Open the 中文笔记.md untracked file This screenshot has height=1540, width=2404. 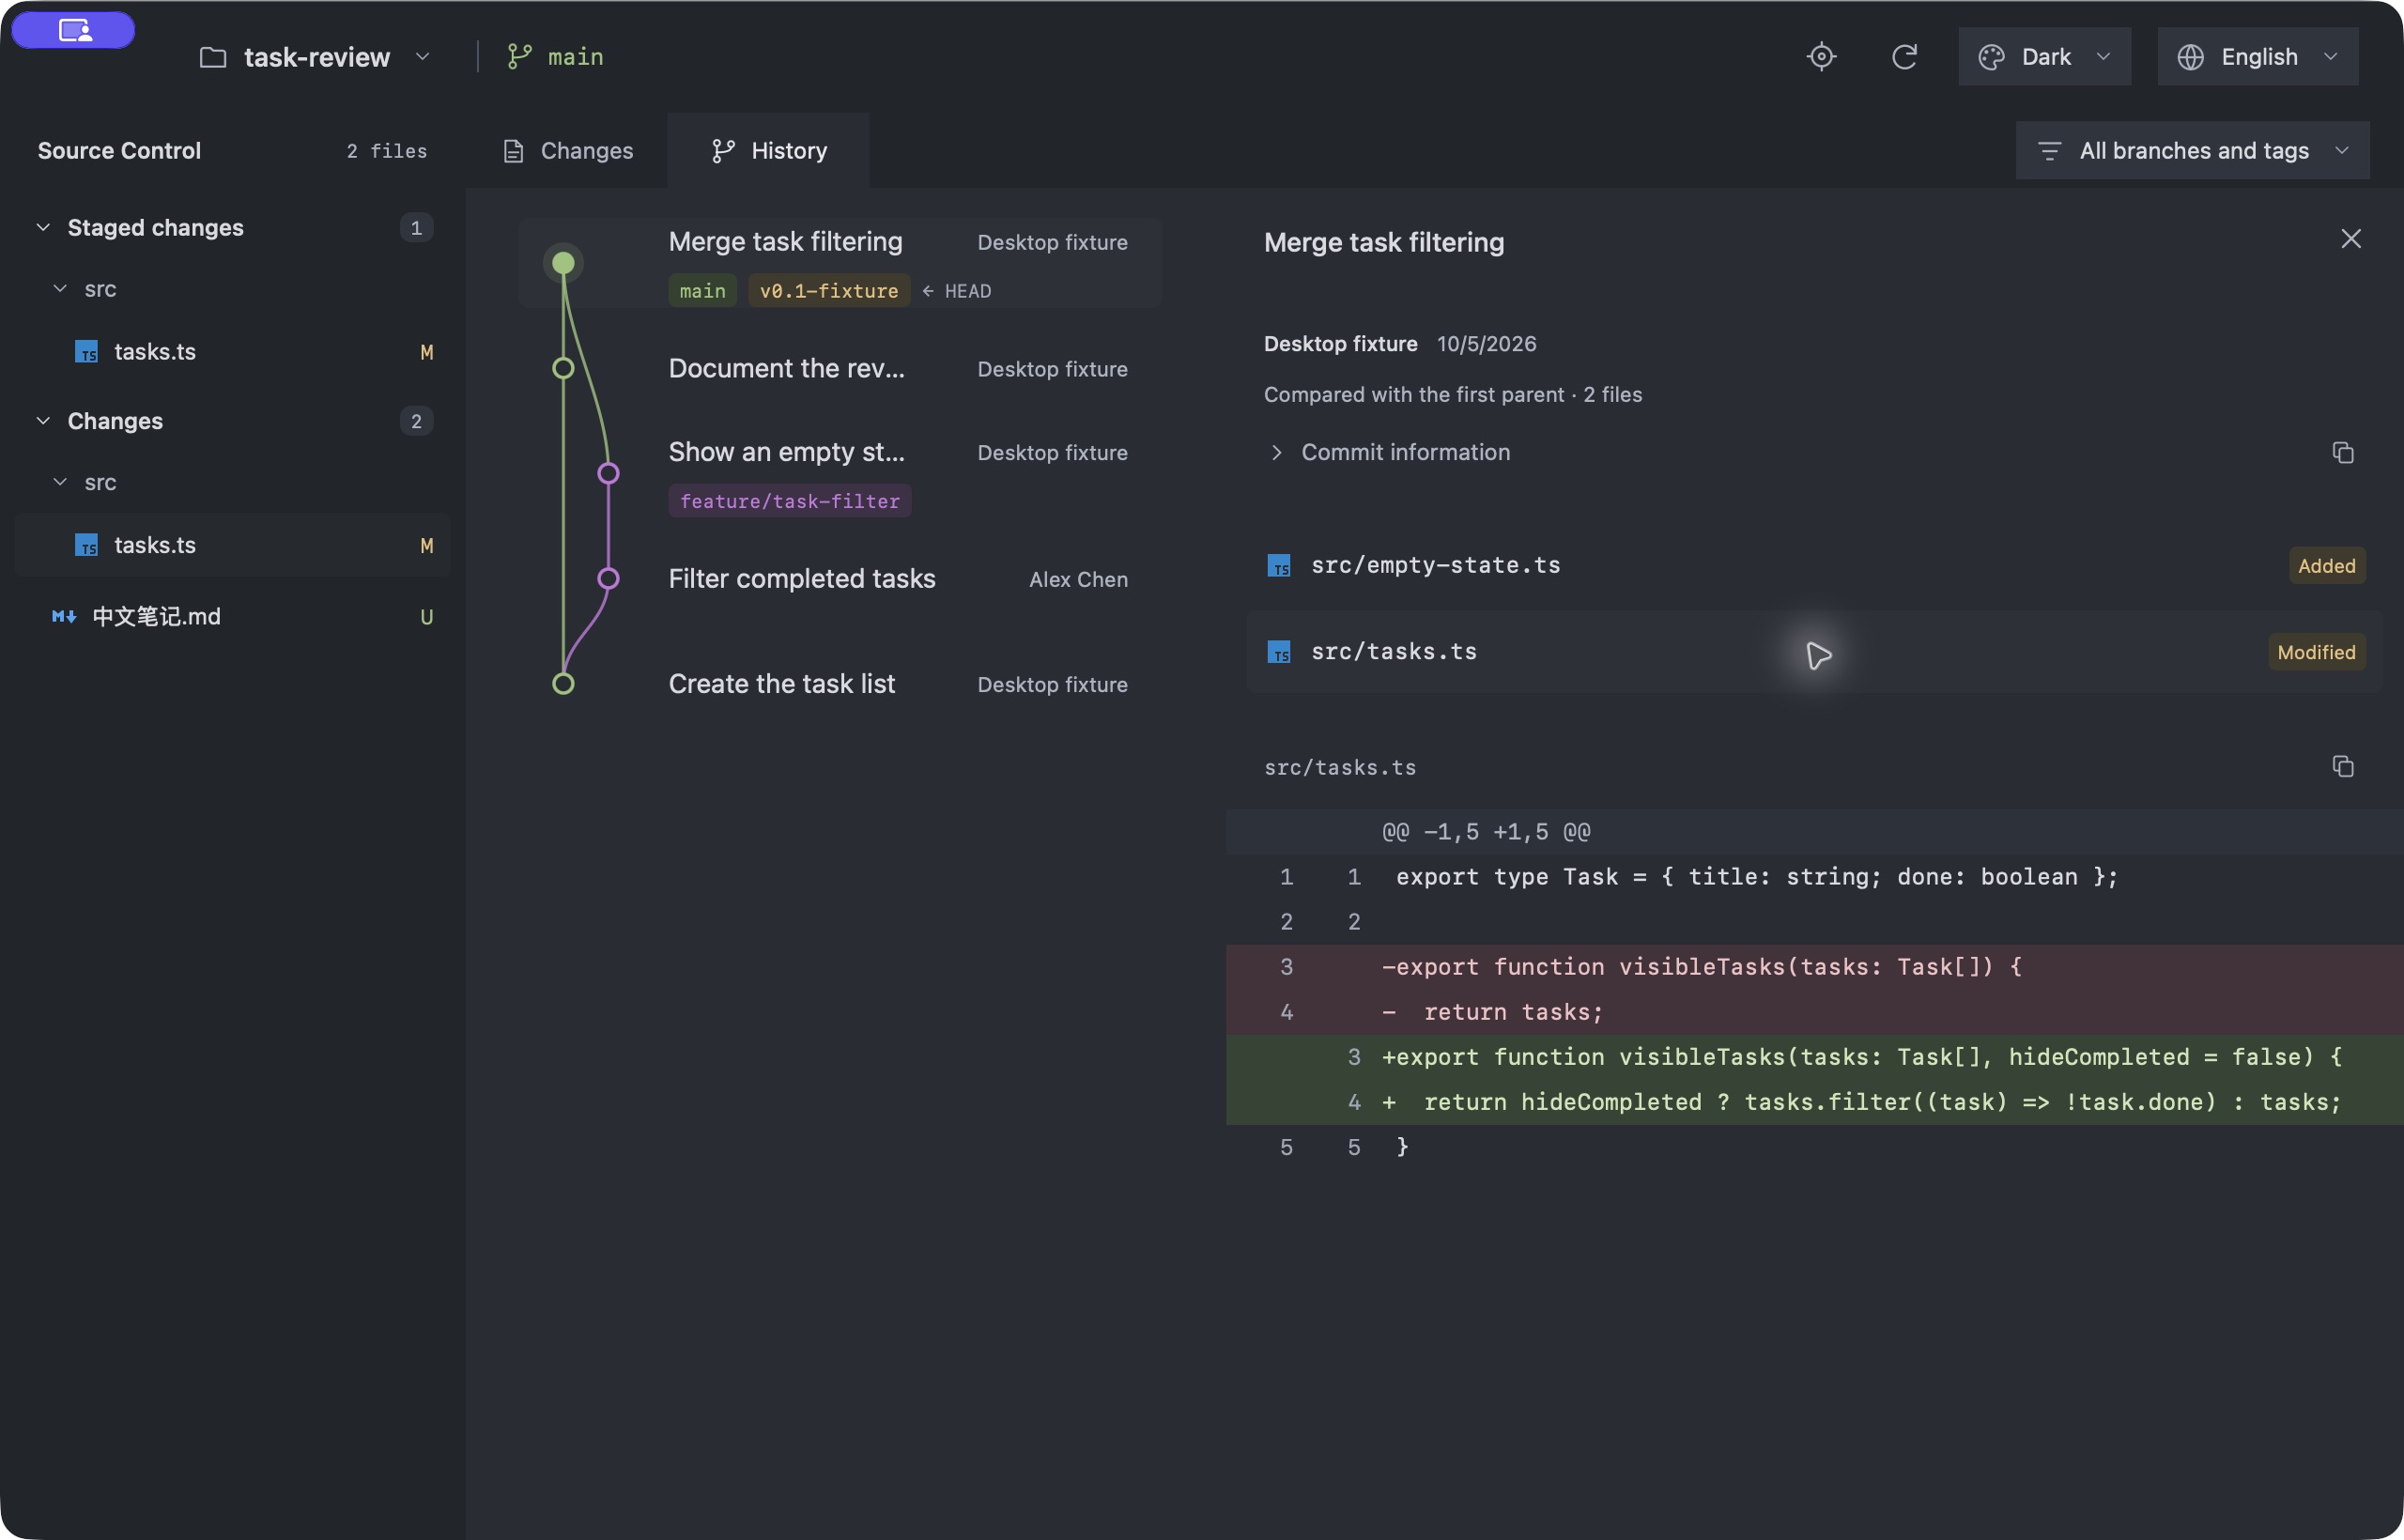233,617
